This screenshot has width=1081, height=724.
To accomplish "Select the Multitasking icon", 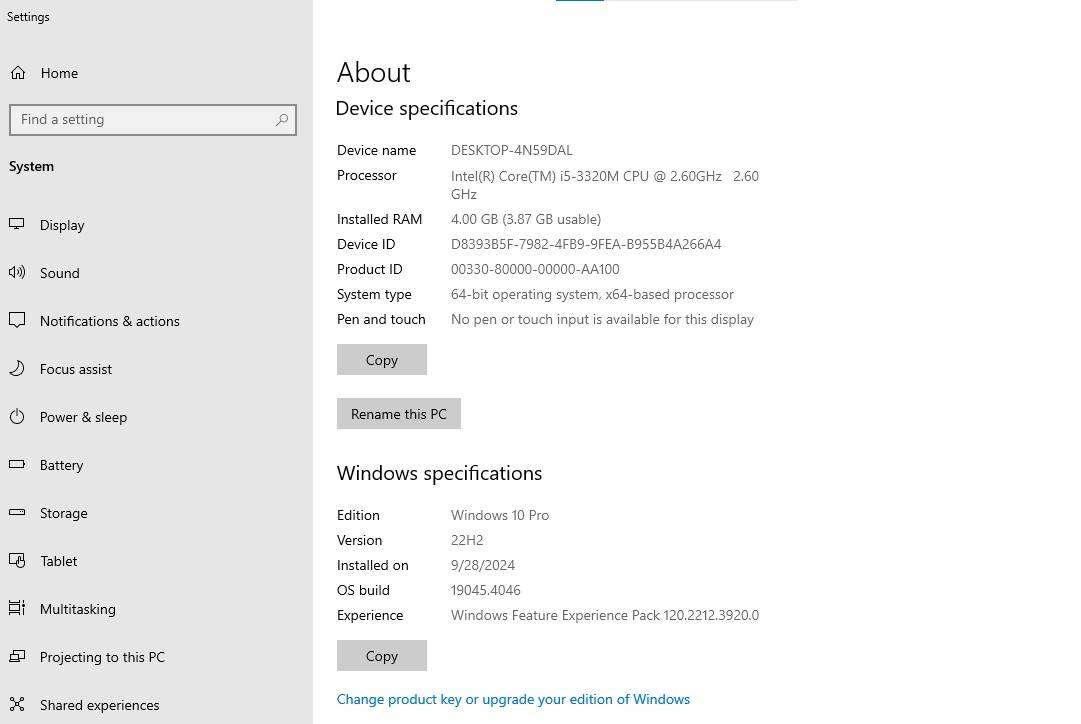I will [x=17, y=609].
